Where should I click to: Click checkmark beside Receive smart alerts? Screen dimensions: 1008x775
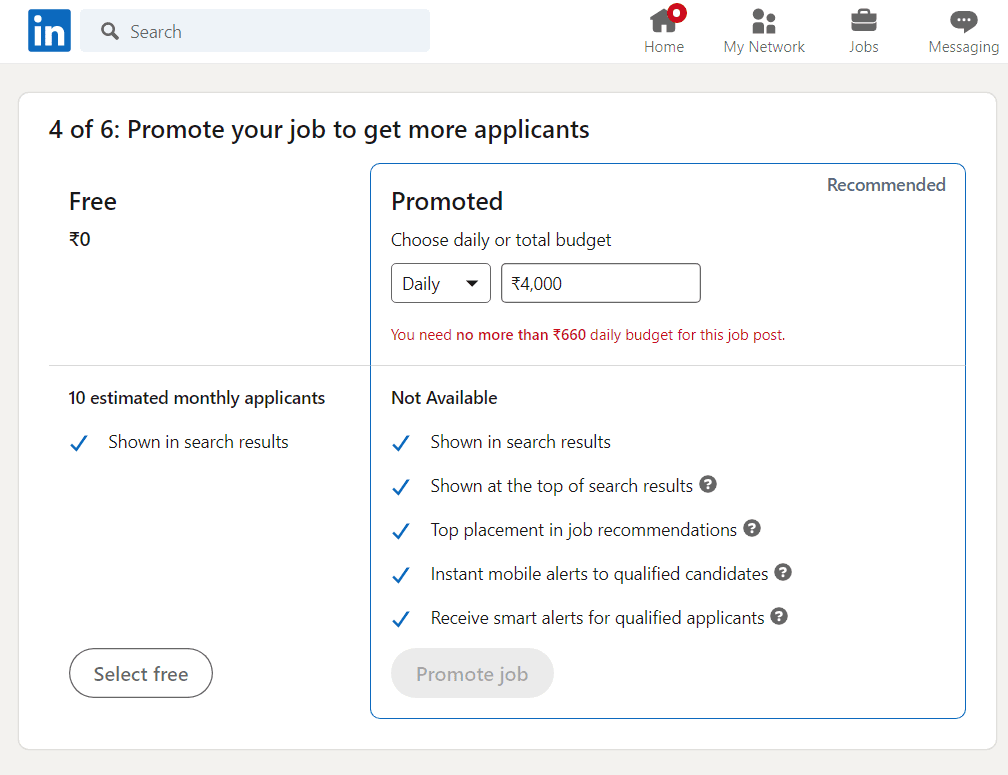click(x=401, y=619)
